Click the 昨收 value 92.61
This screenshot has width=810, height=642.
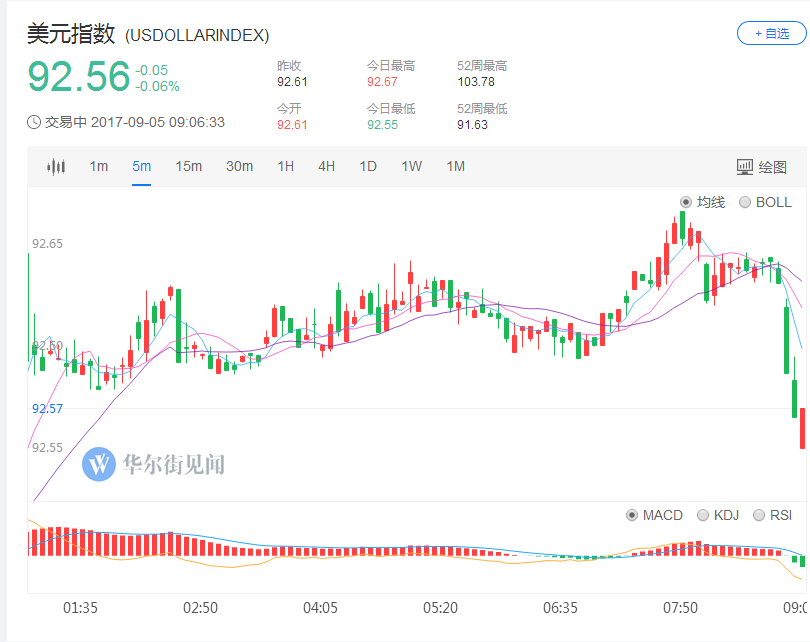[292, 82]
